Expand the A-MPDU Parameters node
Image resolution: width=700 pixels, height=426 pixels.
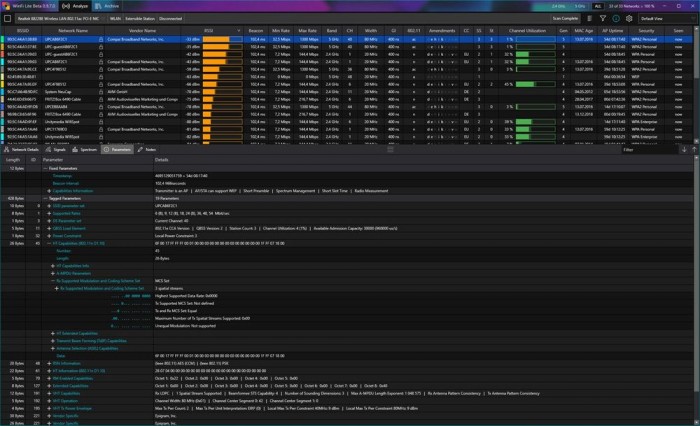(x=53, y=272)
